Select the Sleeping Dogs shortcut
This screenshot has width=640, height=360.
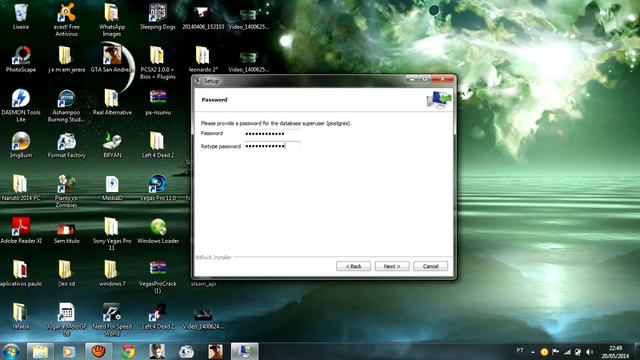pos(158,17)
